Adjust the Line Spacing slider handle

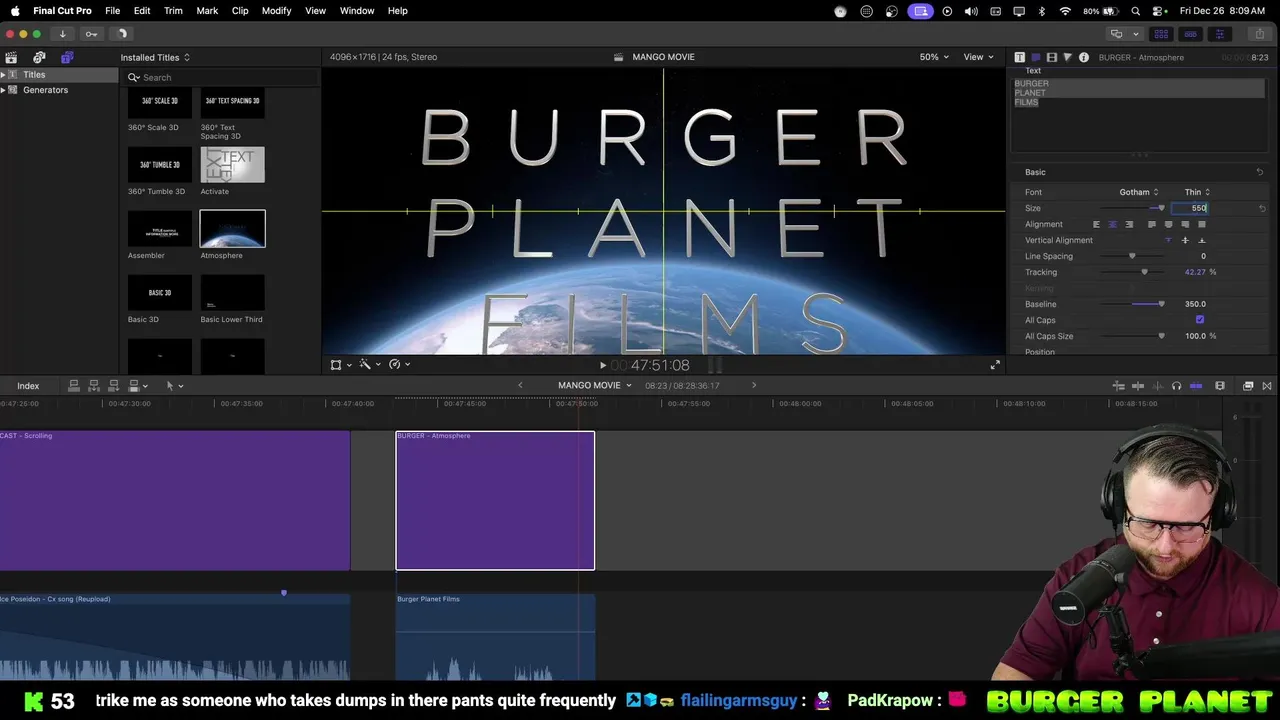(x=1132, y=256)
